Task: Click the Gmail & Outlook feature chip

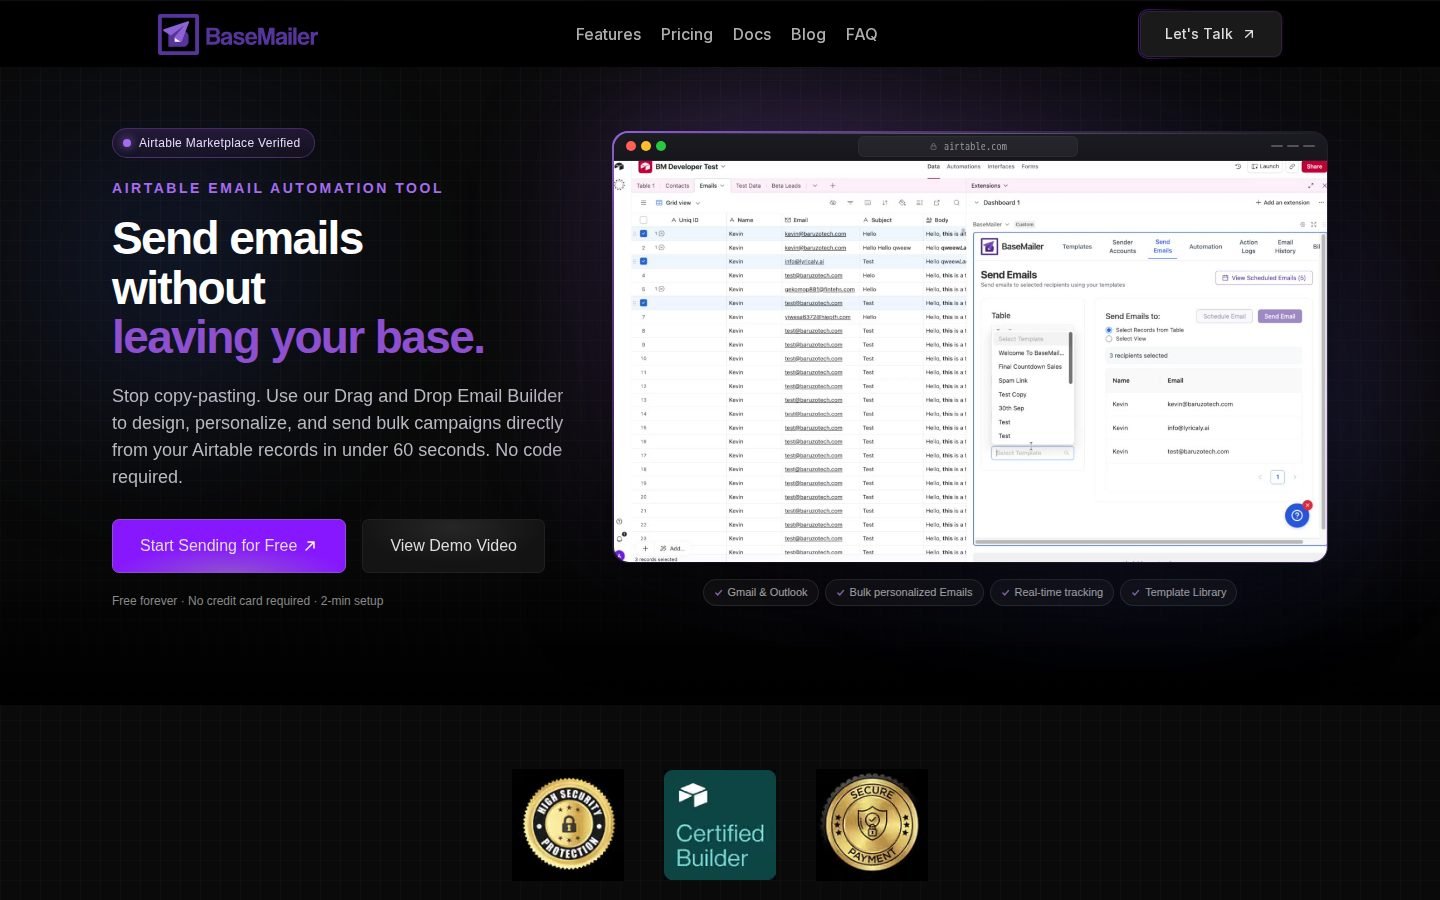Action: pyautogui.click(x=761, y=593)
